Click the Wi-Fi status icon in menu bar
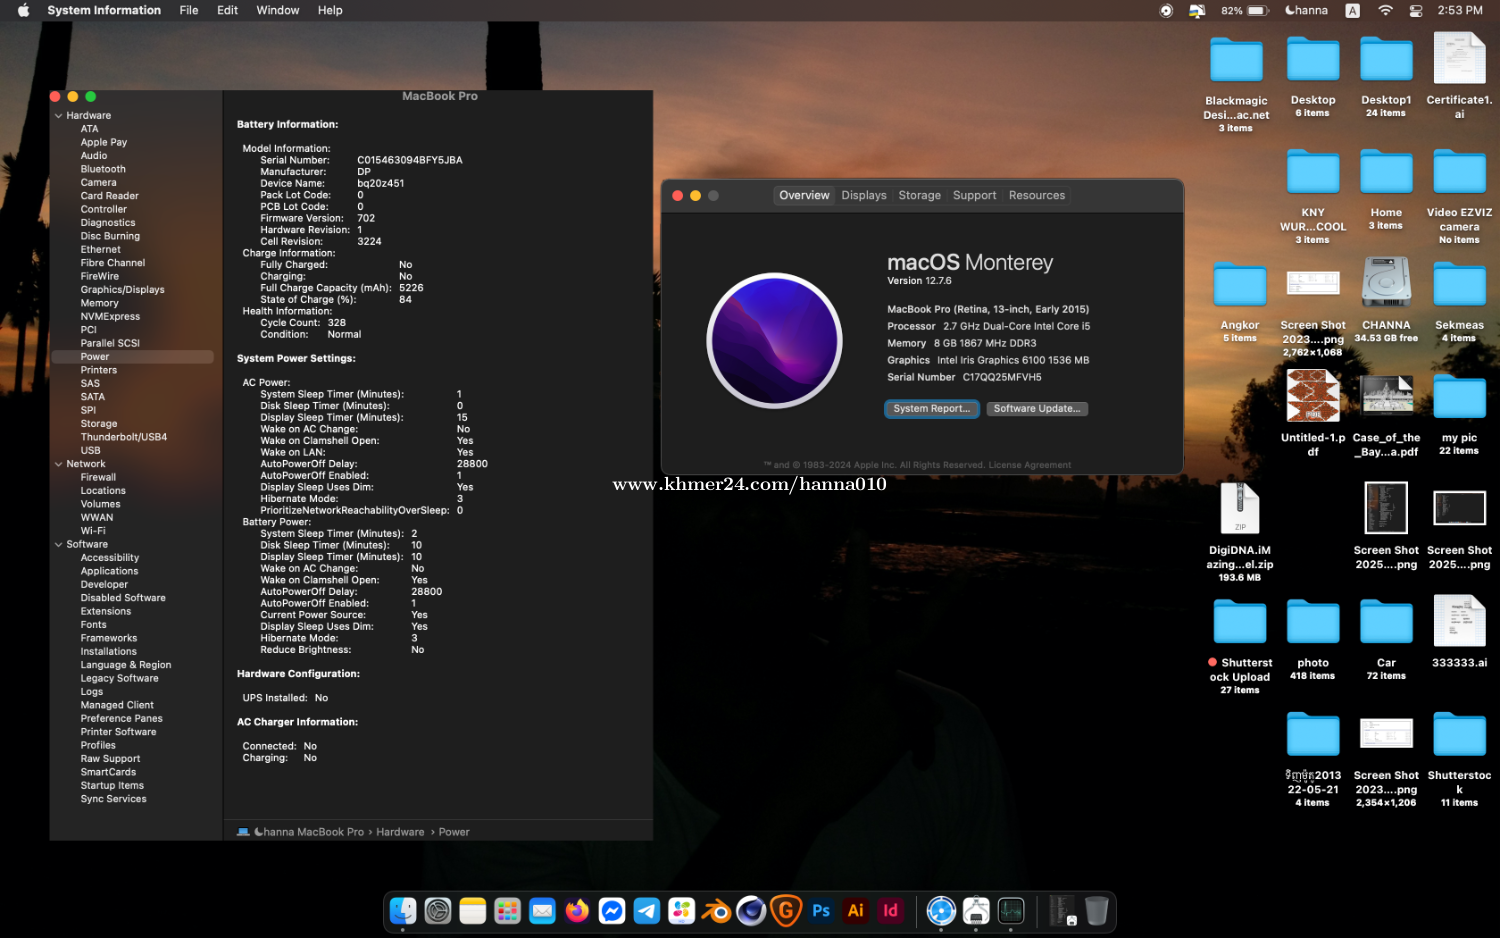1500x938 pixels. click(x=1385, y=10)
